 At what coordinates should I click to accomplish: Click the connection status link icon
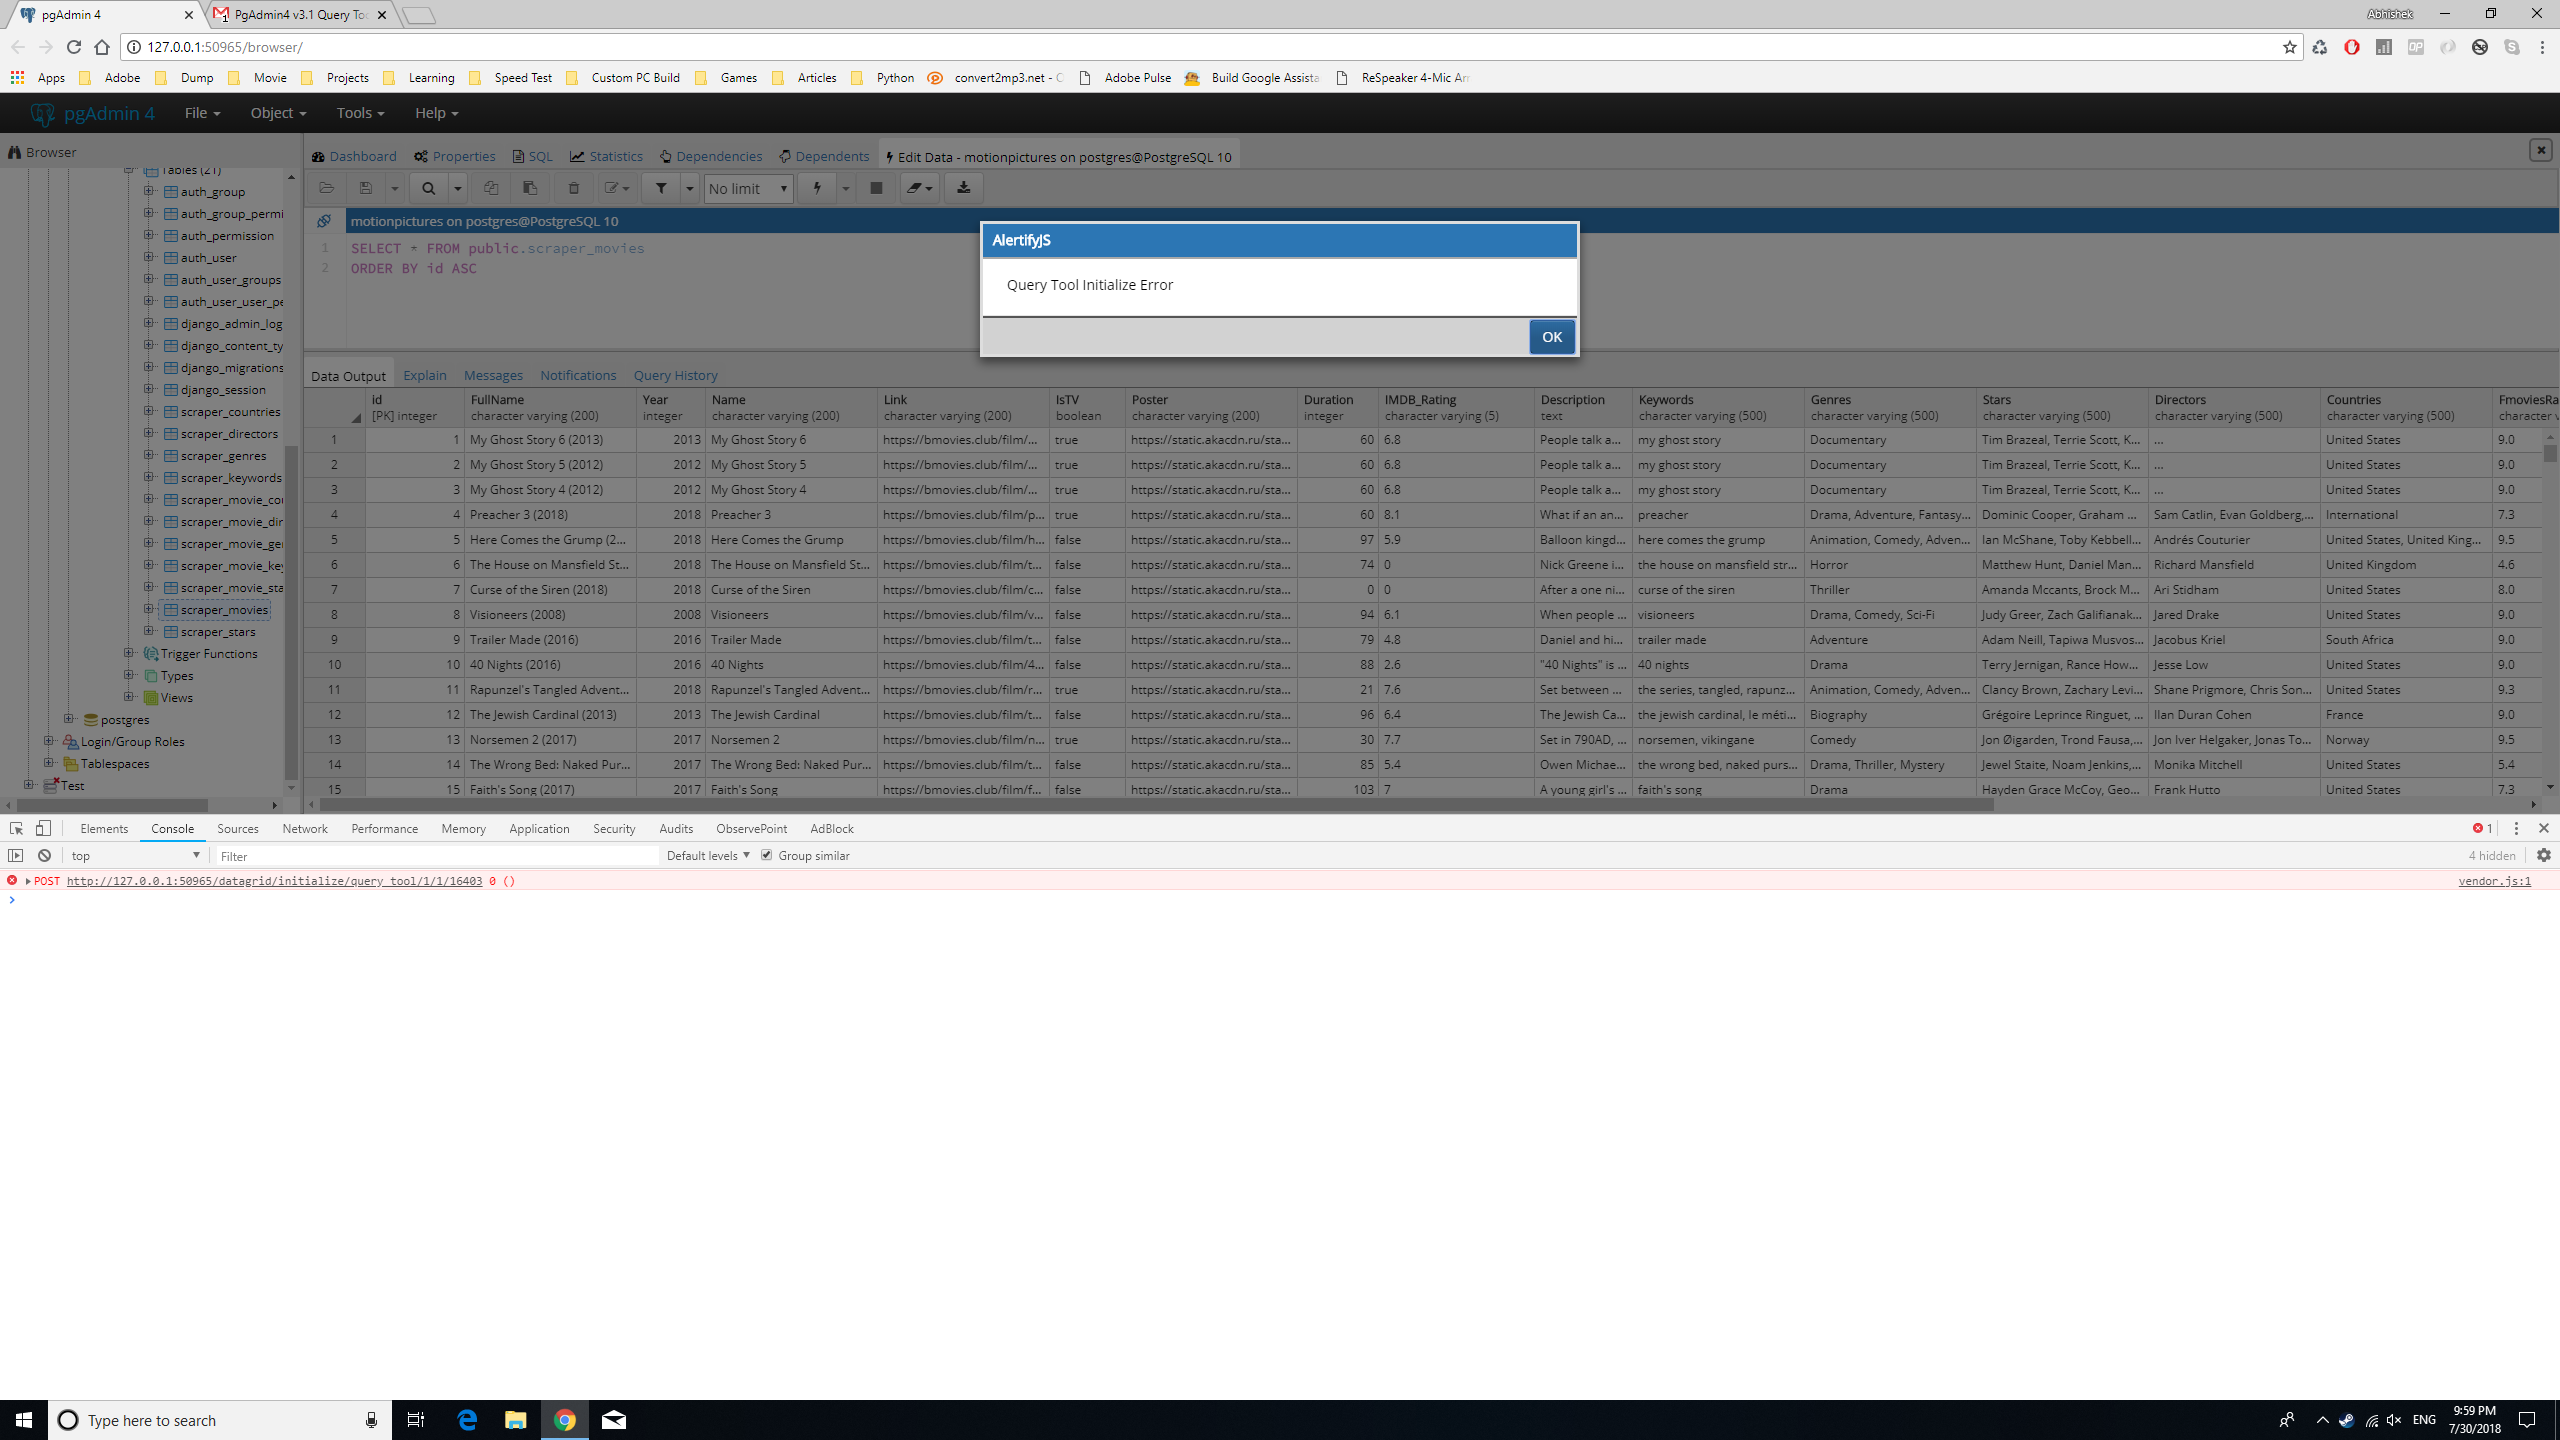(324, 221)
